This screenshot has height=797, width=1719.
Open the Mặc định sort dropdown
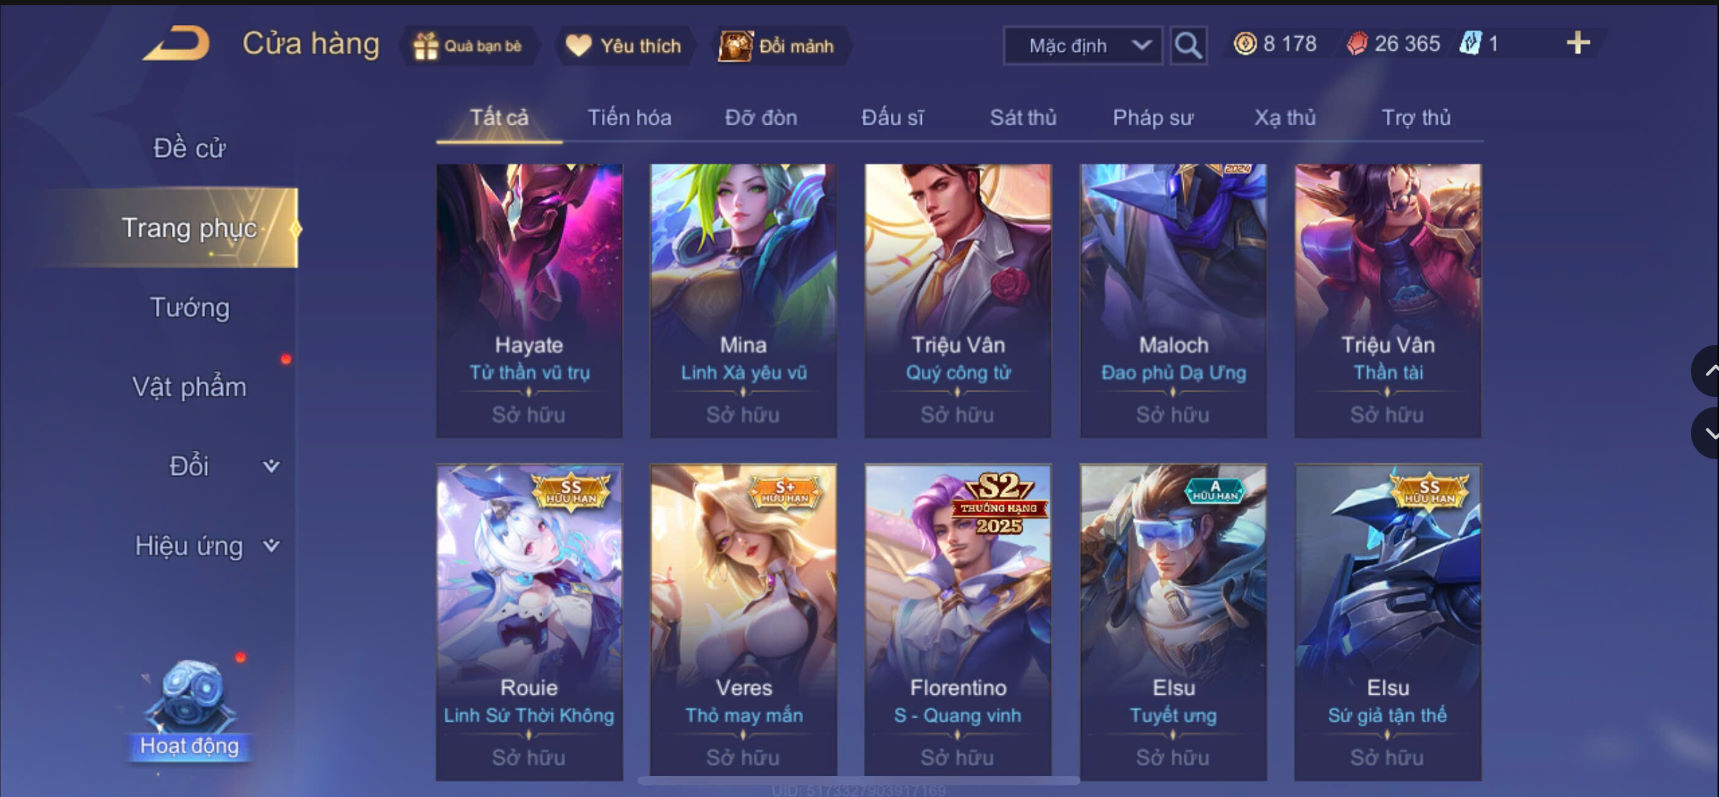tap(1083, 46)
